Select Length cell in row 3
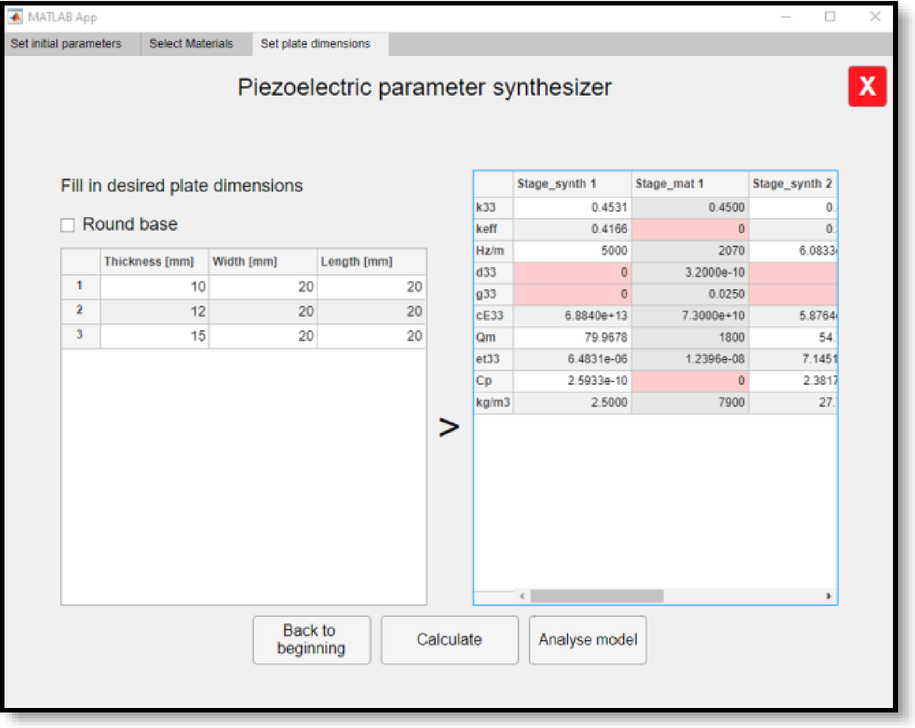This screenshot has height=728, width=915. [x=371, y=336]
